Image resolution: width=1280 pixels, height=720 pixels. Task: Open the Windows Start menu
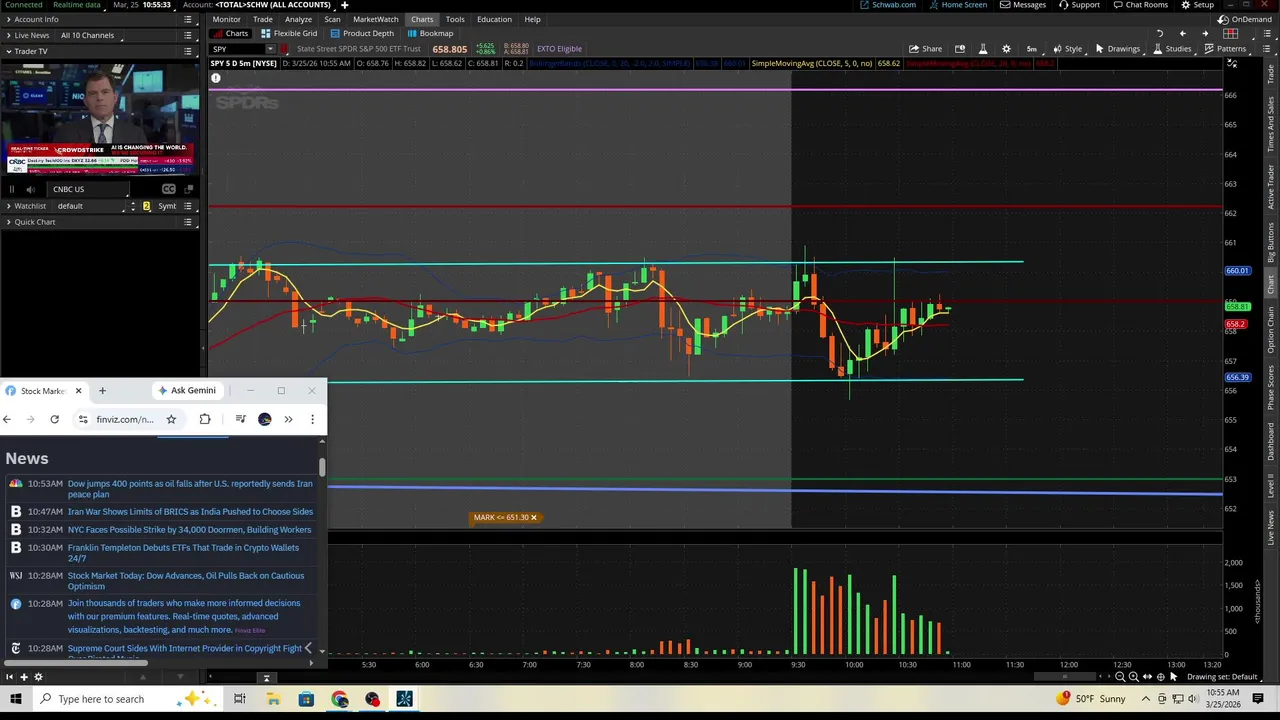point(16,699)
